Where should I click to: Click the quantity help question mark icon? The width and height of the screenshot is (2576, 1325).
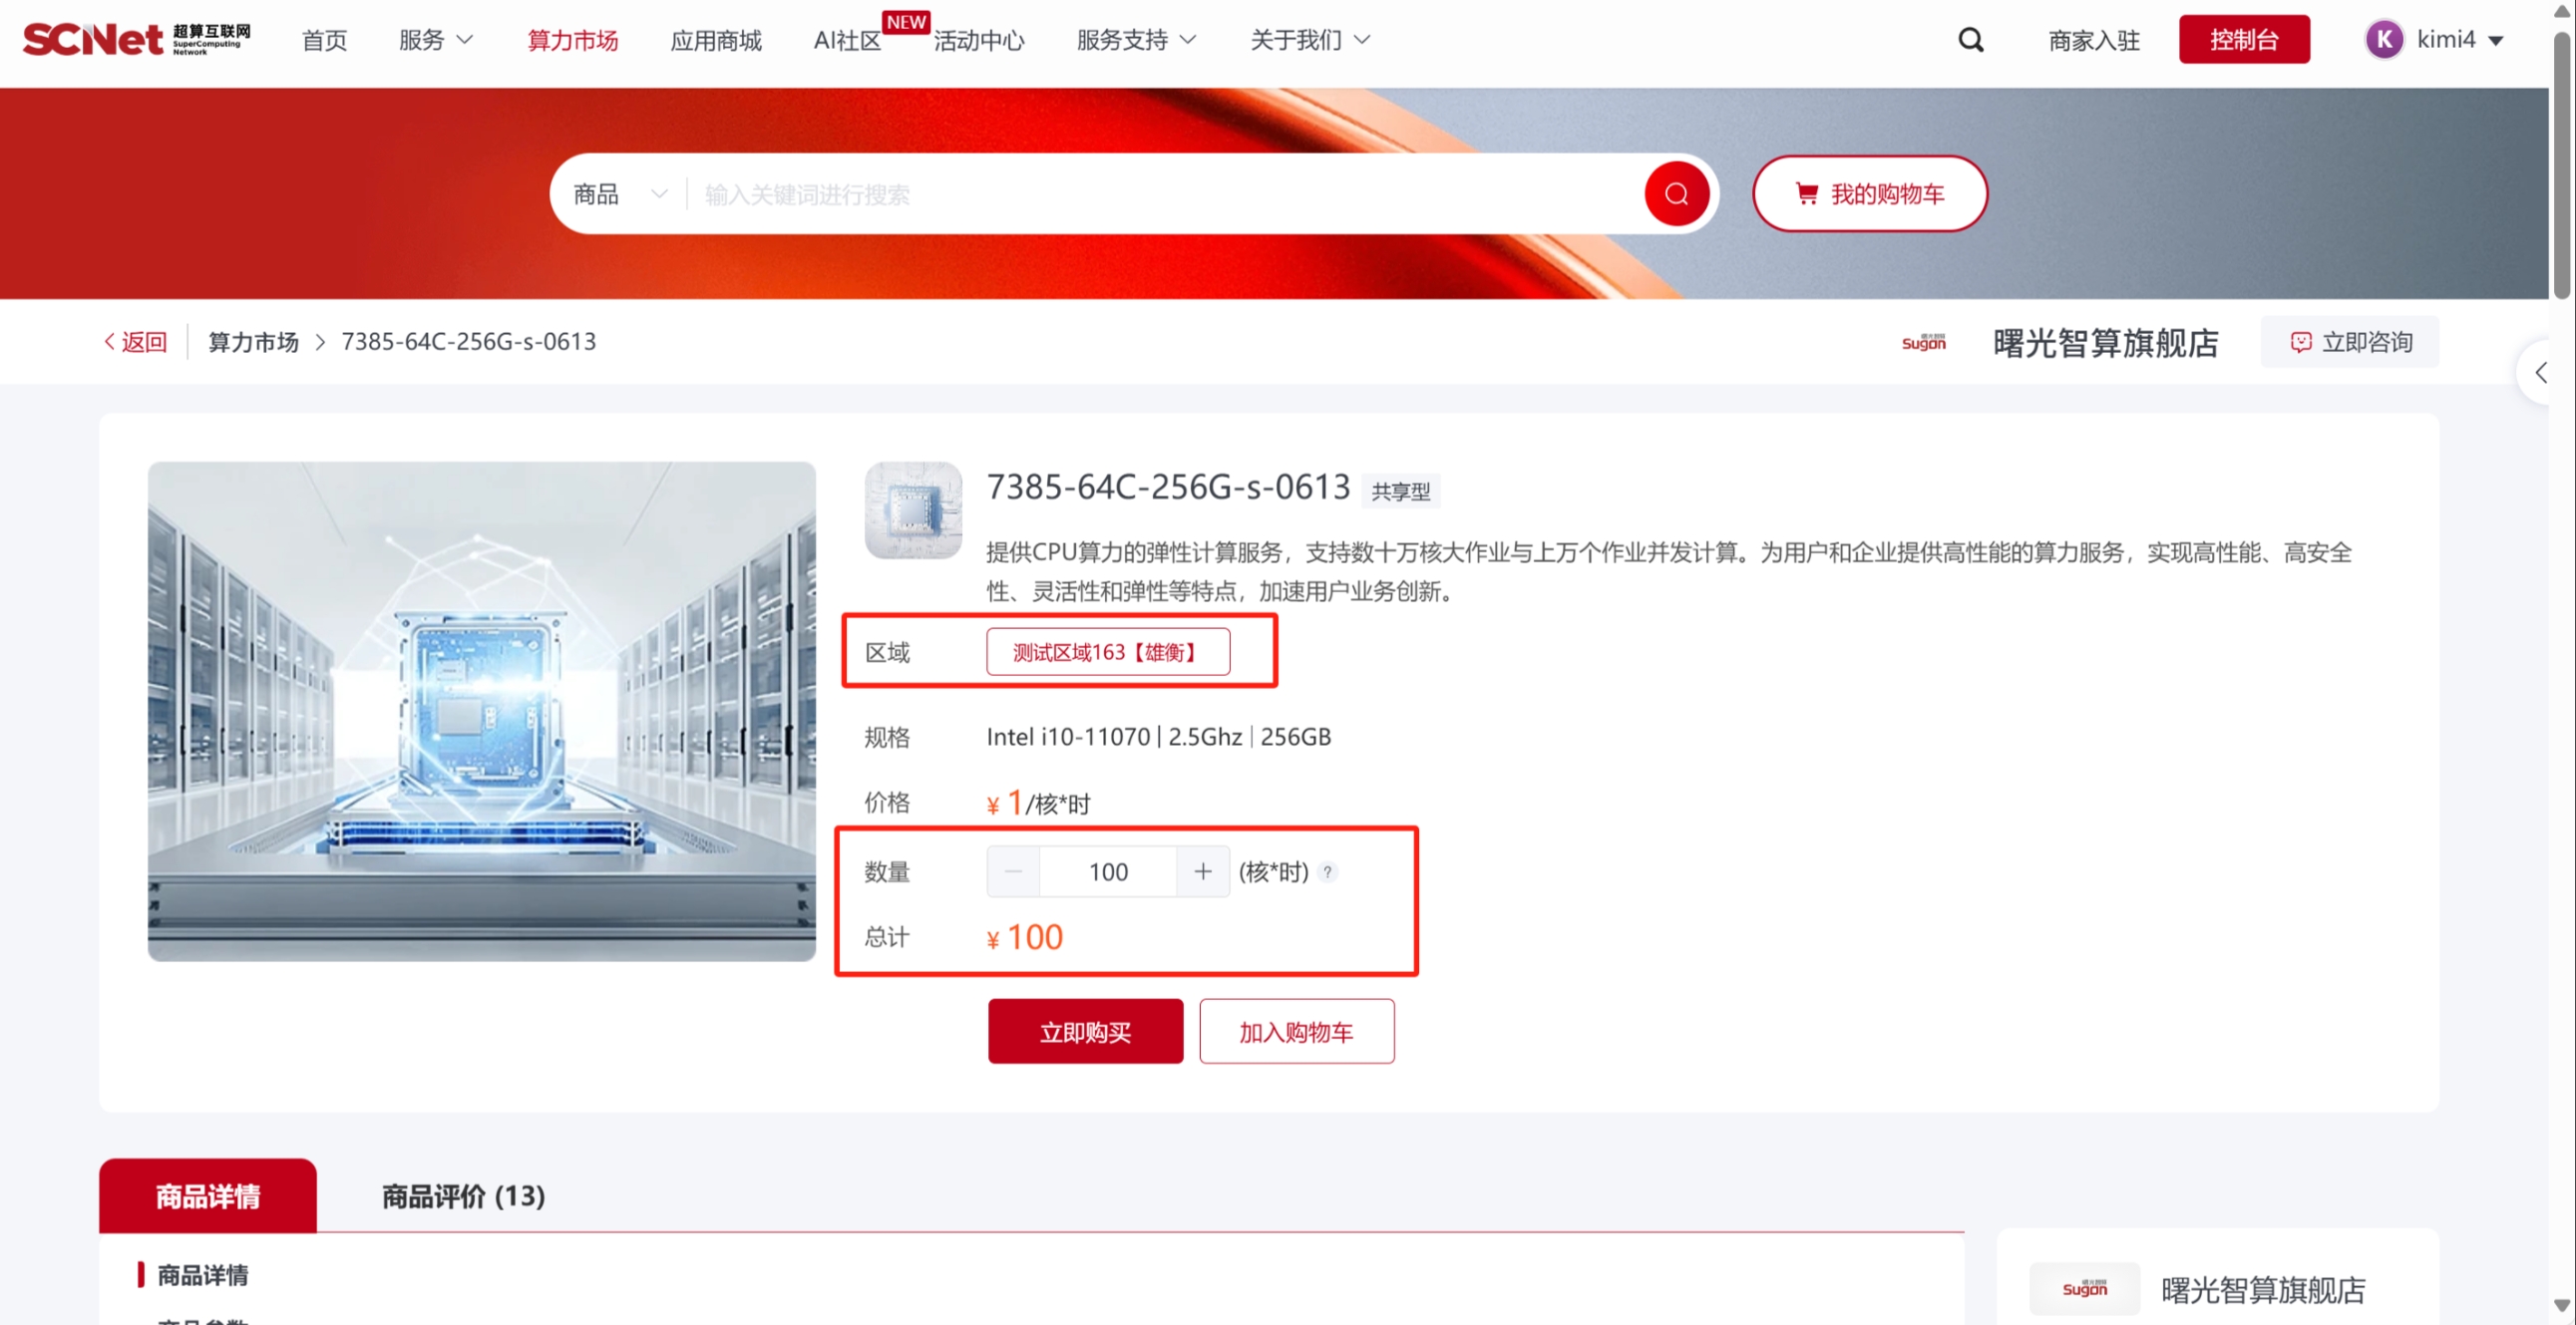tap(1327, 872)
